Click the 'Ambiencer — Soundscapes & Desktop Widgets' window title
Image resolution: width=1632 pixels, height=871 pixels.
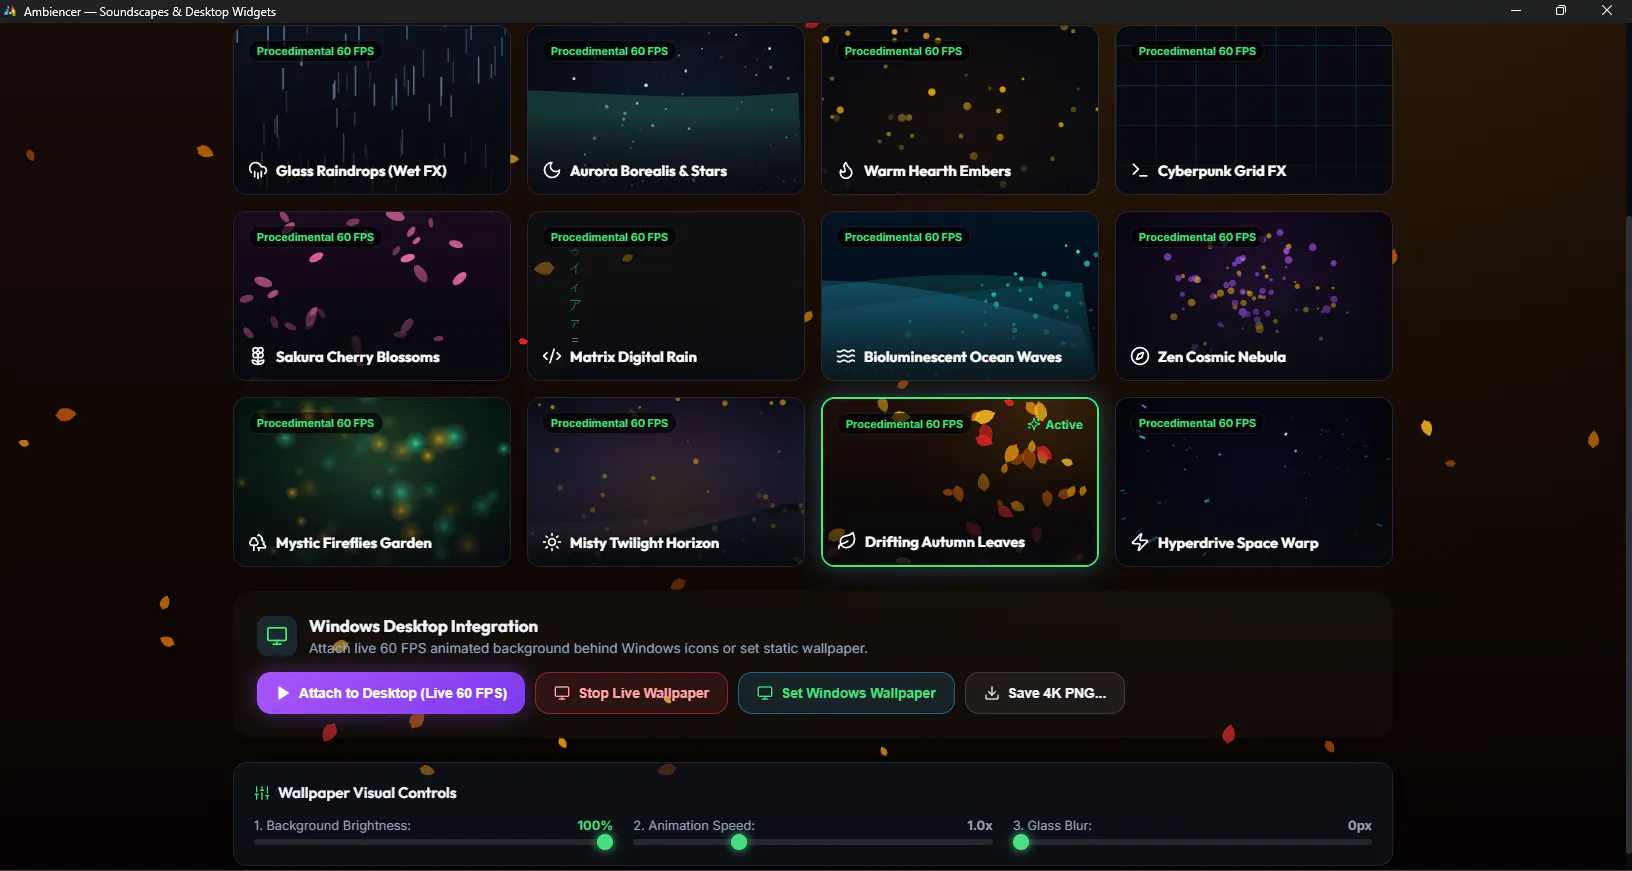tap(150, 12)
